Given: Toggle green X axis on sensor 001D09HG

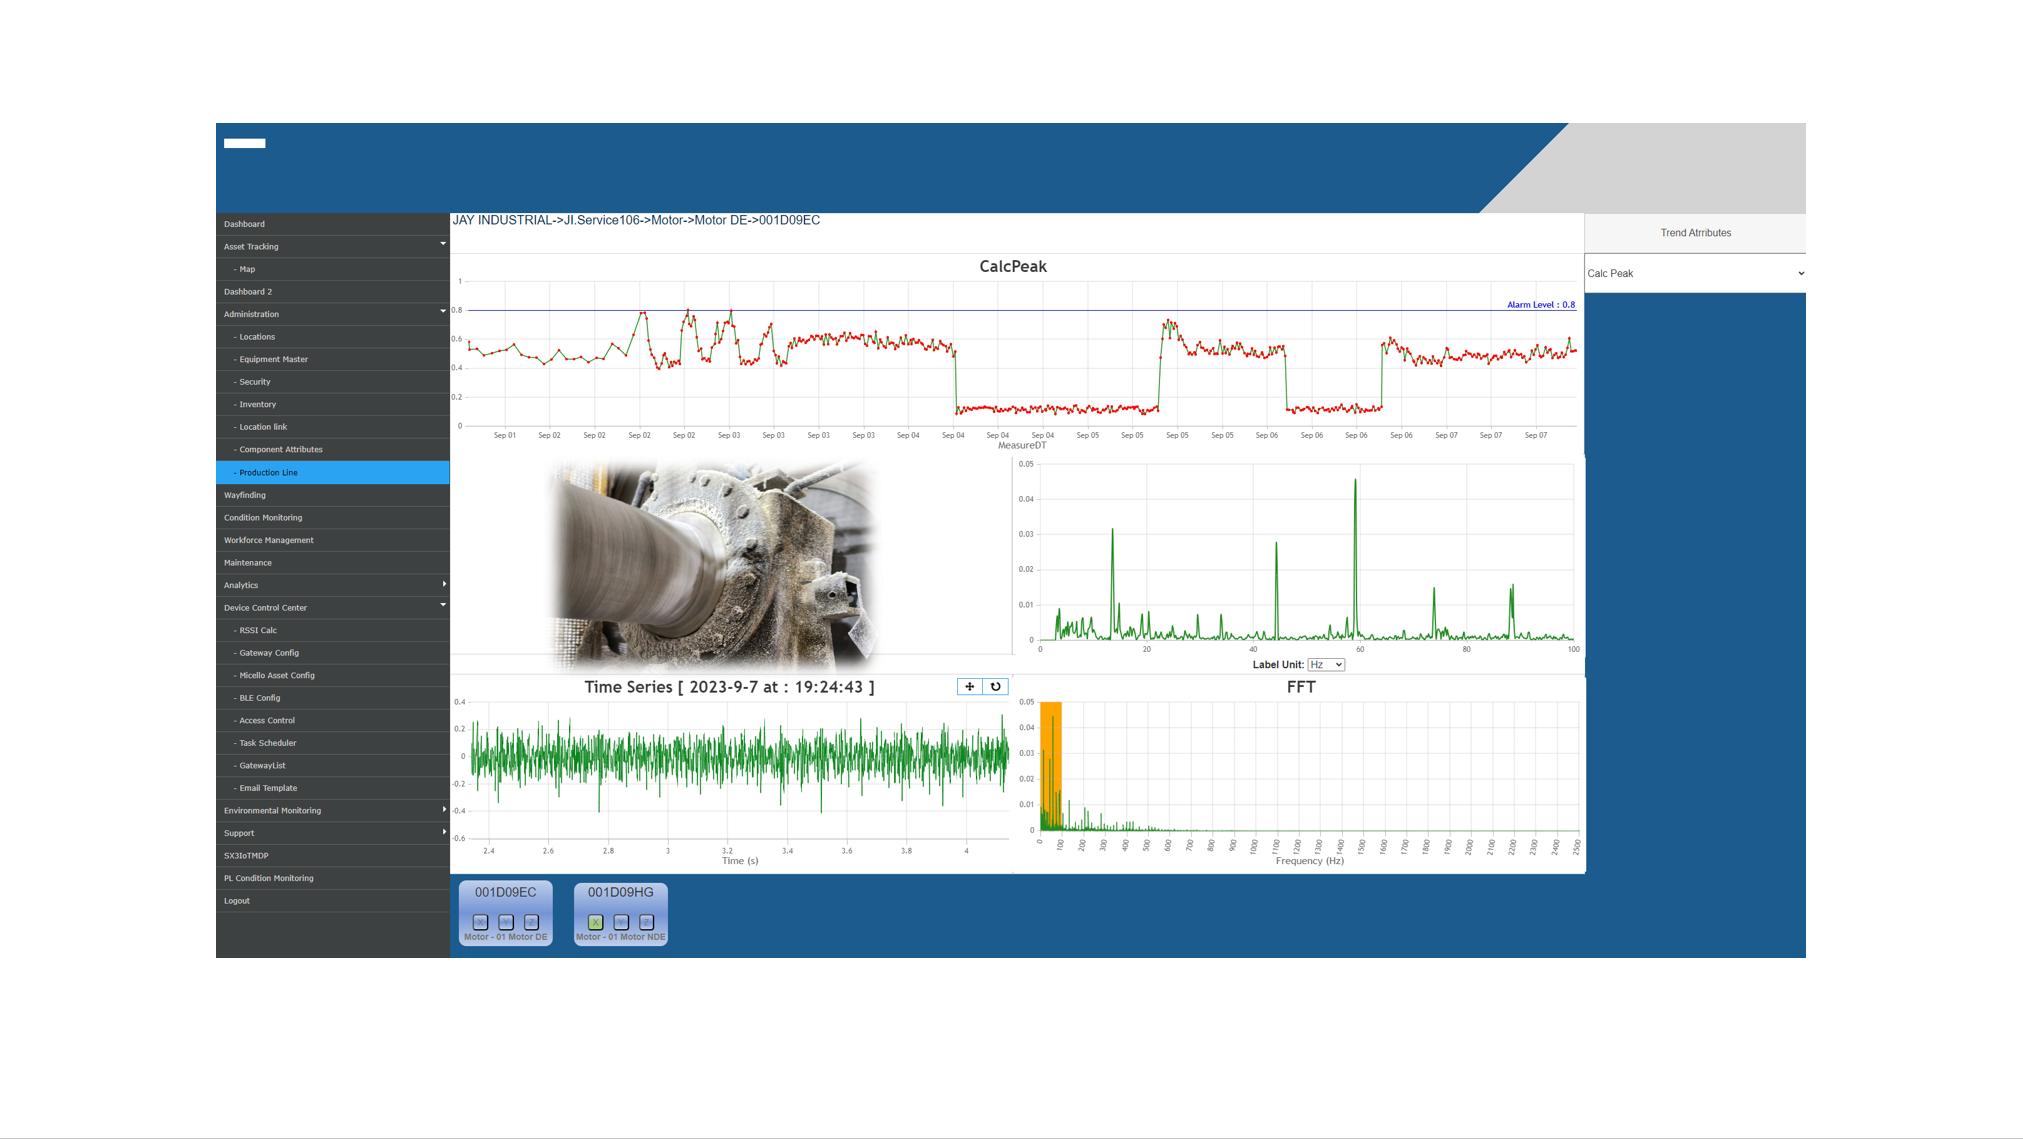Looking at the screenshot, I should point(596,922).
